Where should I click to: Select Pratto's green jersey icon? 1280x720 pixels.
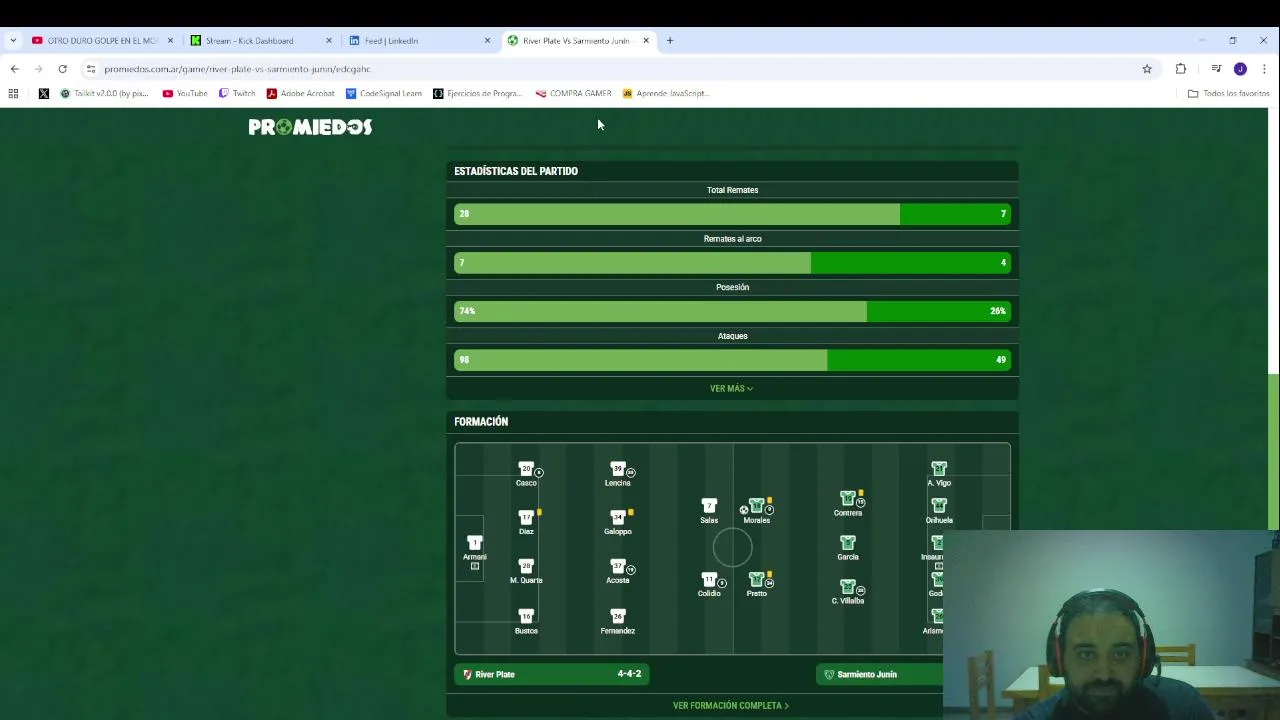tap(757, 580)
